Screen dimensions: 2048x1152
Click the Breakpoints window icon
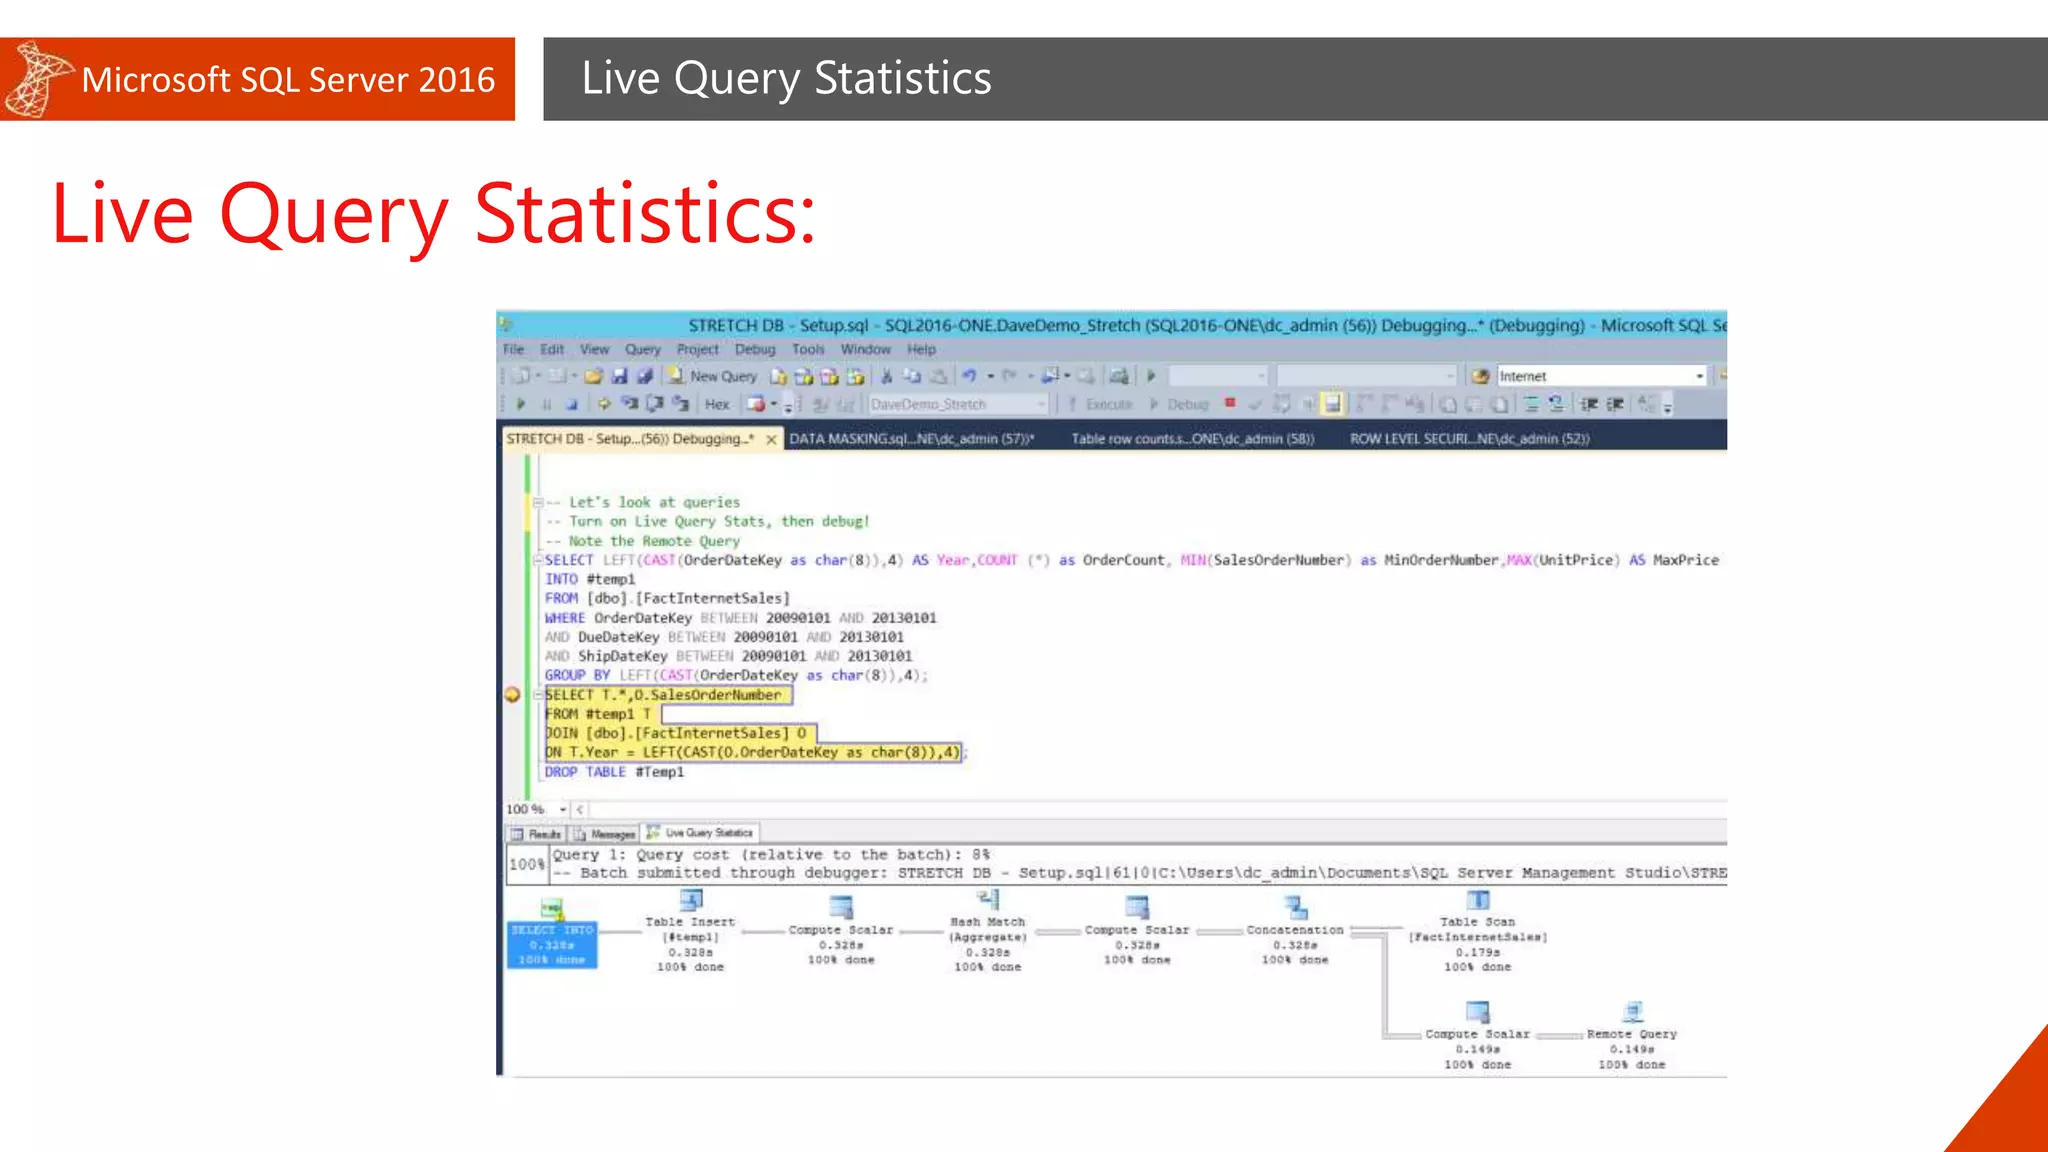(756, 404)
